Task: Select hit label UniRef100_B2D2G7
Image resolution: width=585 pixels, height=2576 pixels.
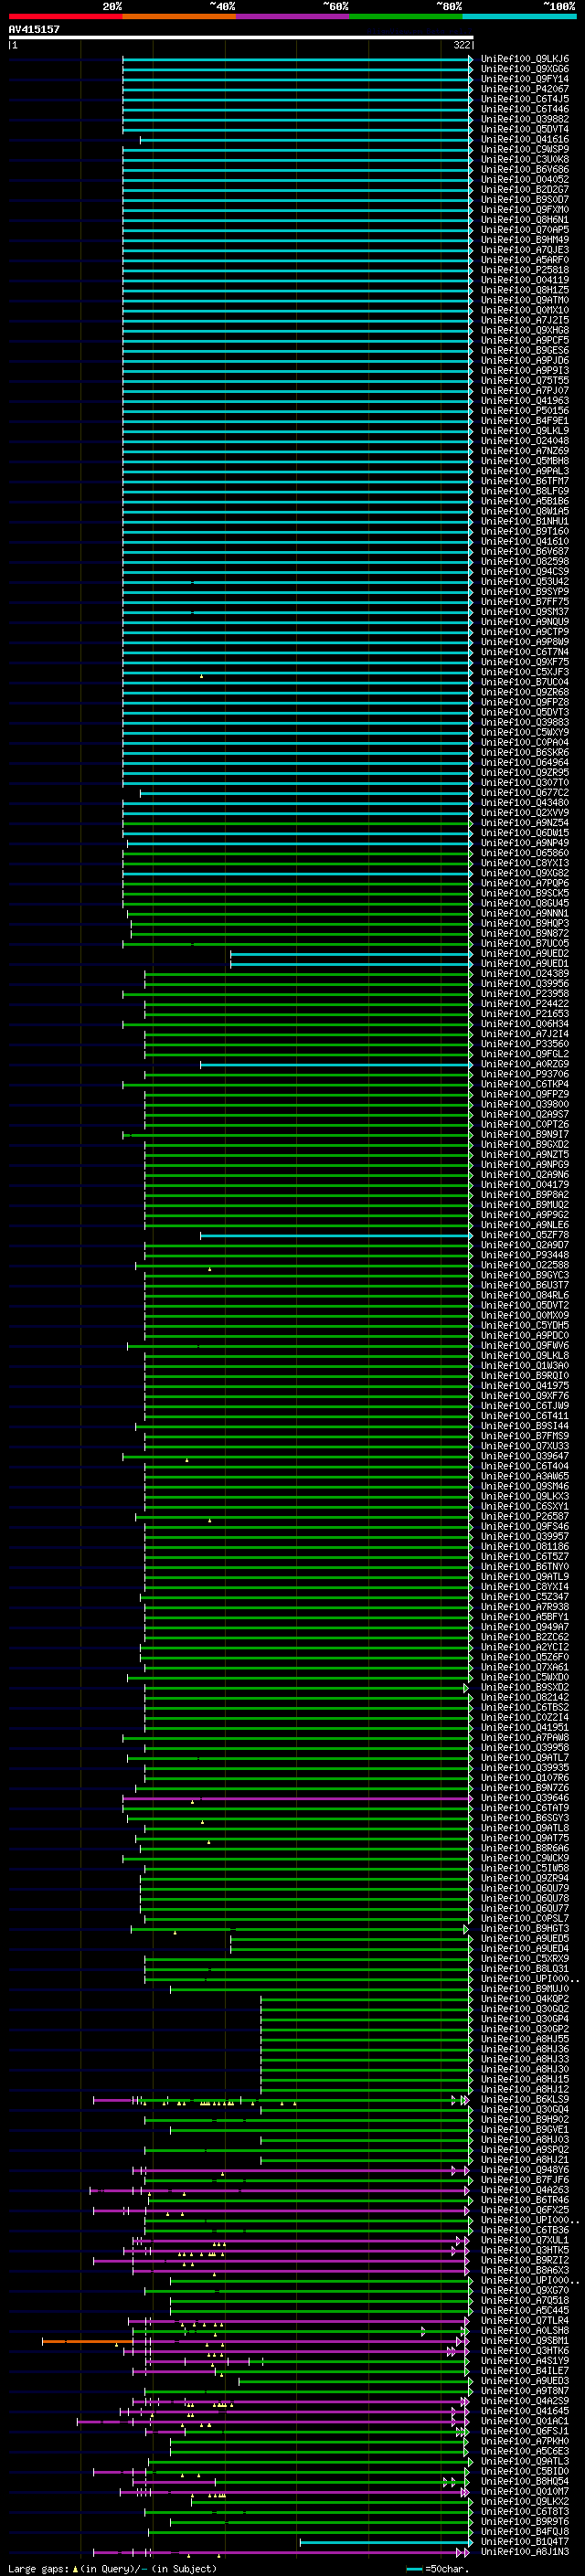Action: pos(525,189)
